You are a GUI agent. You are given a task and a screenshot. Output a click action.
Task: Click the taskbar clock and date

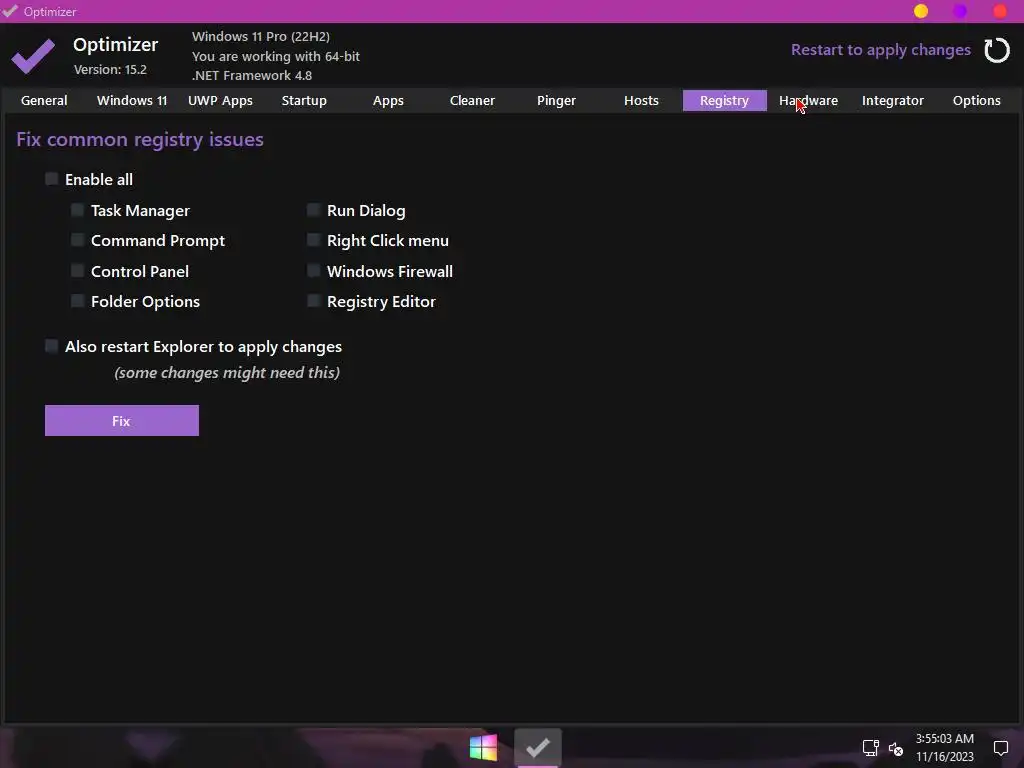click(944, 748)
